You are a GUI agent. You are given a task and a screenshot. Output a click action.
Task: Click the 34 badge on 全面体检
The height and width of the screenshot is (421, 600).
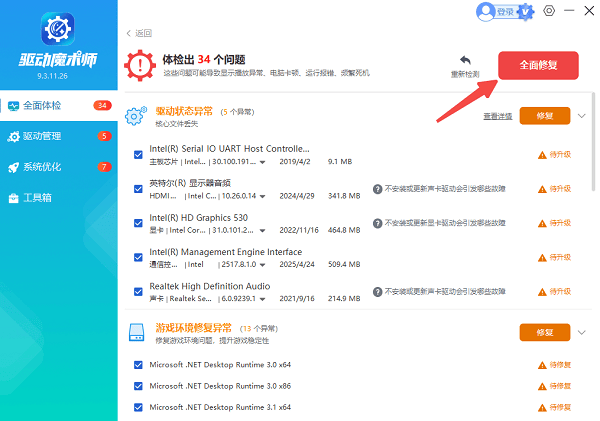pyautogui.click(x=102, y=106)
